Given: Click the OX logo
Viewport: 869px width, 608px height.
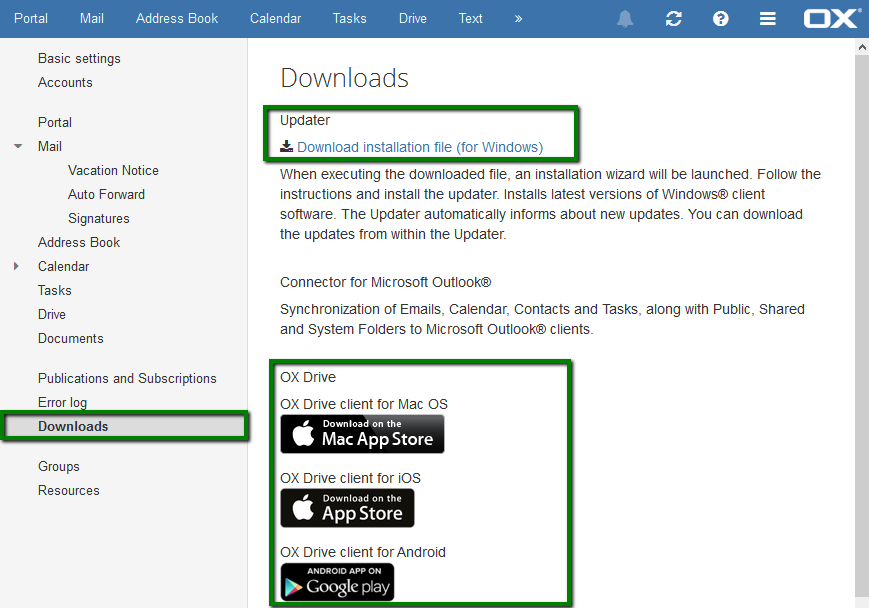Looking at the screenshot, I should (832, 18).
